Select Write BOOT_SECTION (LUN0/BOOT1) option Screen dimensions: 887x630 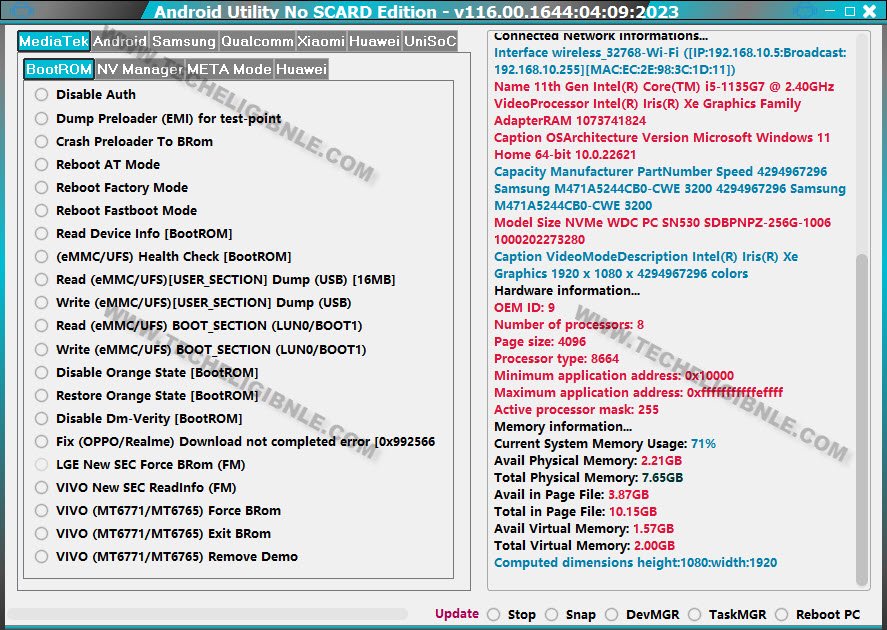coord(41,349)
